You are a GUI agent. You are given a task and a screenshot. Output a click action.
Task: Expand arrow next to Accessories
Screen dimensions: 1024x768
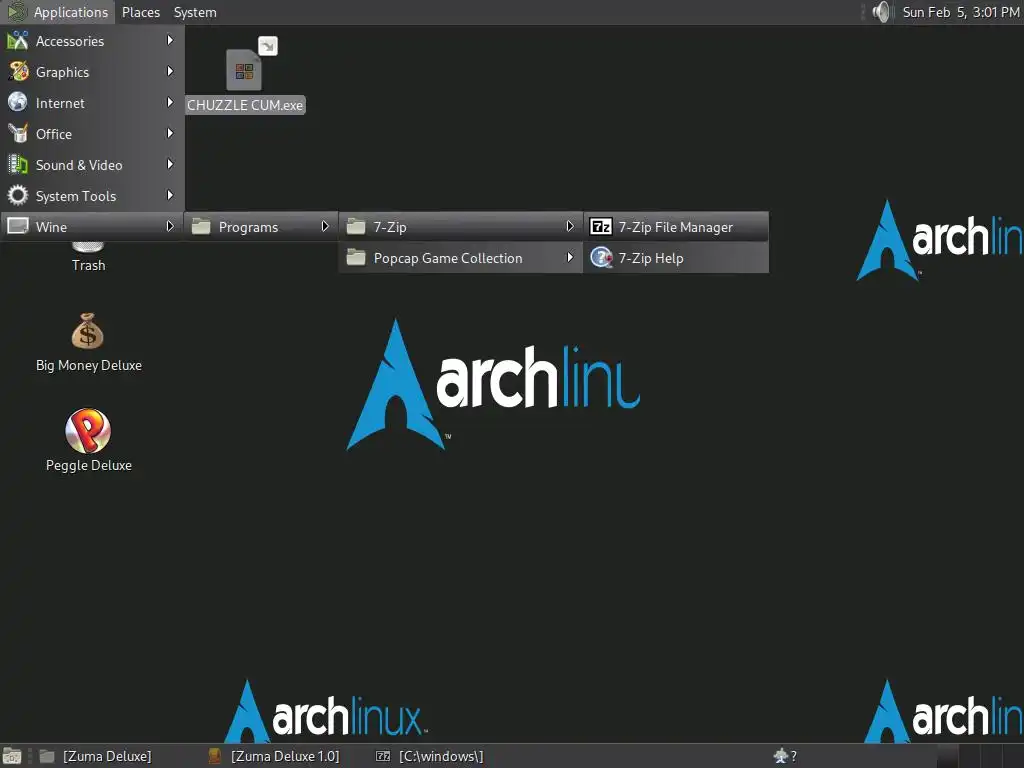coord(170,40)
